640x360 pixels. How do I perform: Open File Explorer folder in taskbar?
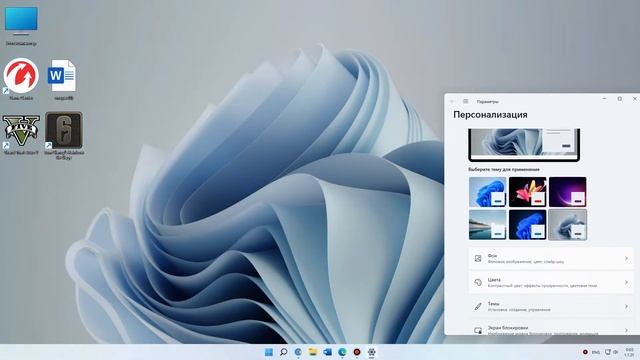coord(313,352)
